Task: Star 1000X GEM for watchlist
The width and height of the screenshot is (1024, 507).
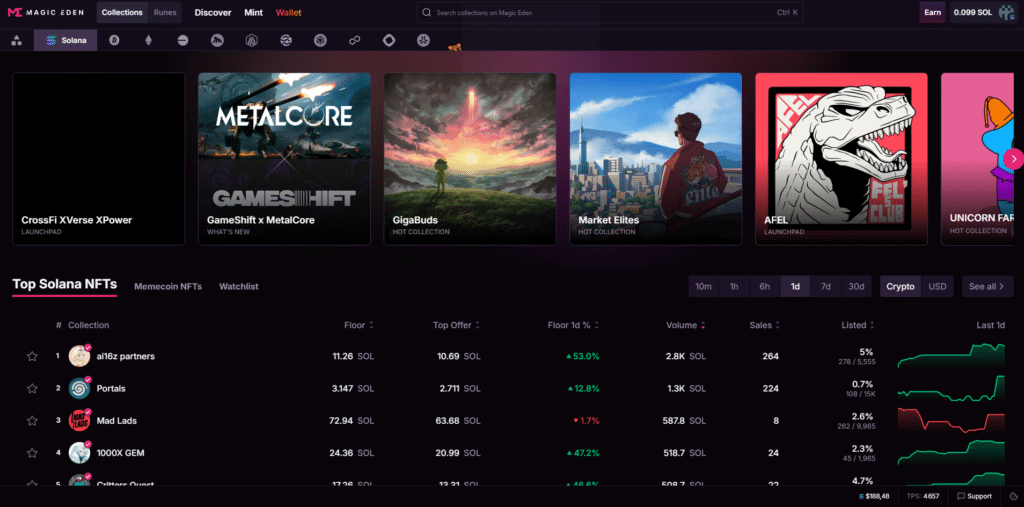Action: click(32, 452)
